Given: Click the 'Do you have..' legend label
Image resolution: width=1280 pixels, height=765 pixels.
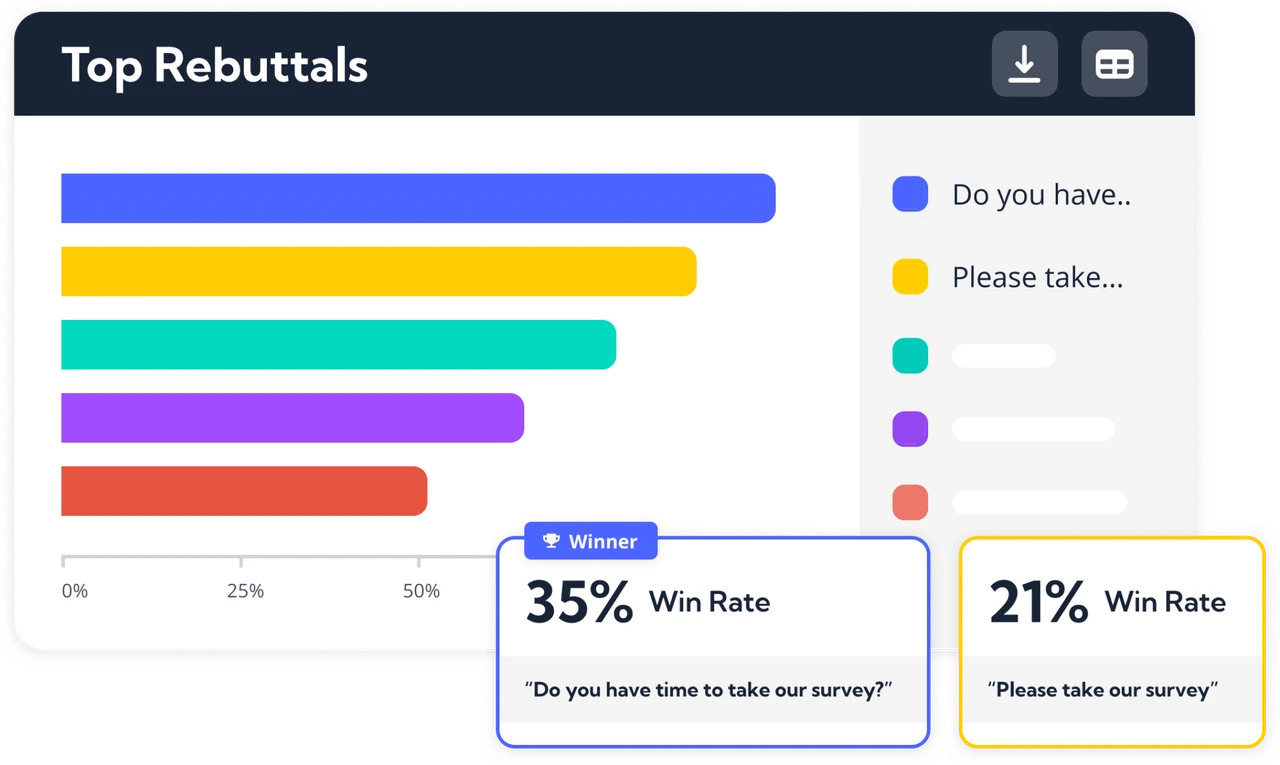Looking at the screenshot, I should pyautogui.click(x=1041, y=195).
